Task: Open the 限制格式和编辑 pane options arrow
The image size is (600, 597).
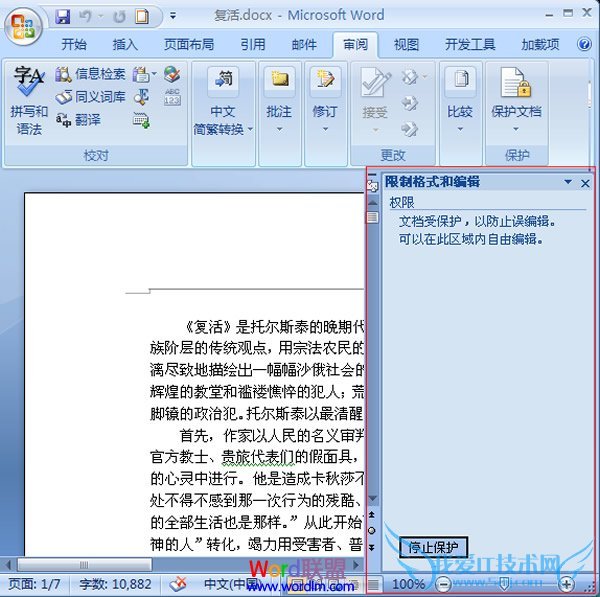Action: (x=568, y=182)
